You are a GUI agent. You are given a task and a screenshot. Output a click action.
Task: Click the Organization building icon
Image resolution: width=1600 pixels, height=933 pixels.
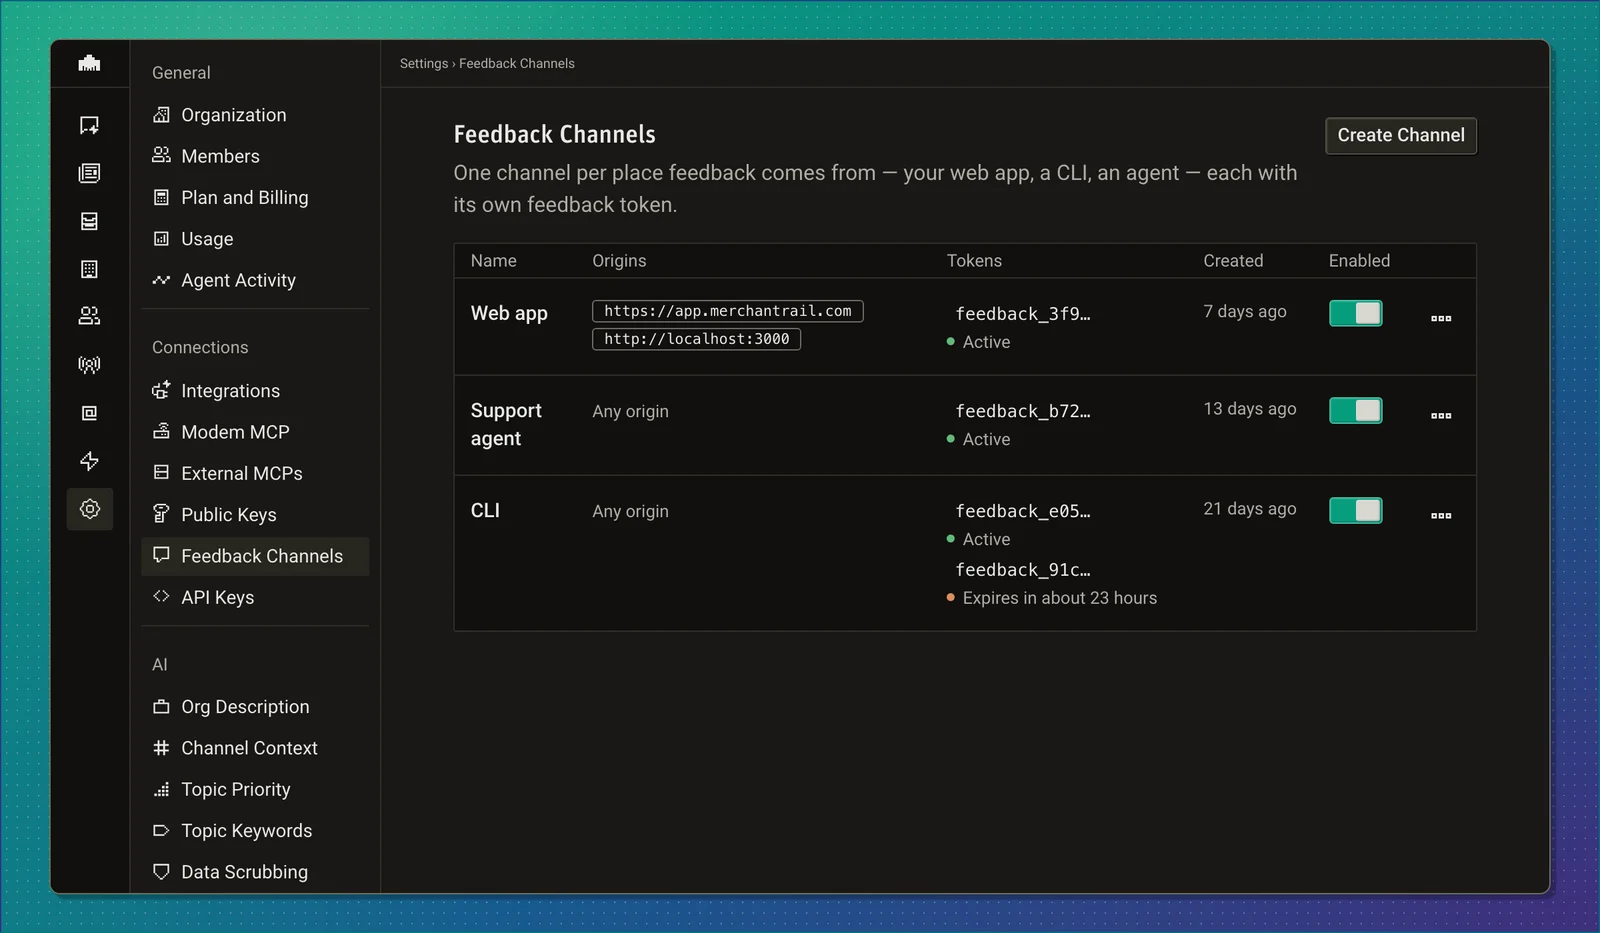[x=161, y=115]
